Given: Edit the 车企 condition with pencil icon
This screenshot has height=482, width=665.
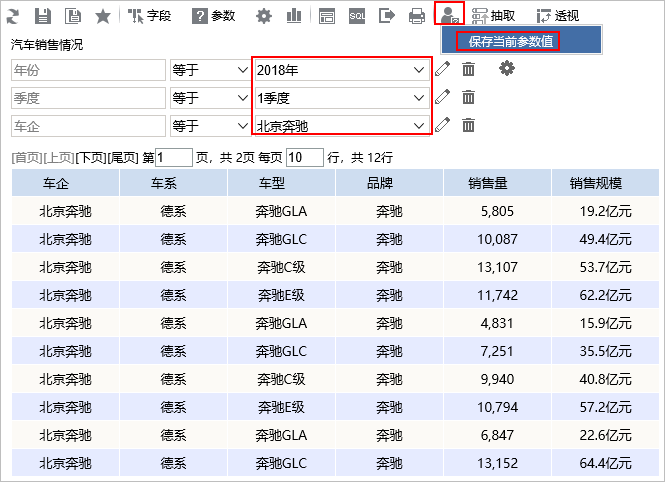Looking at the screenshot, I should coord(442,125).
